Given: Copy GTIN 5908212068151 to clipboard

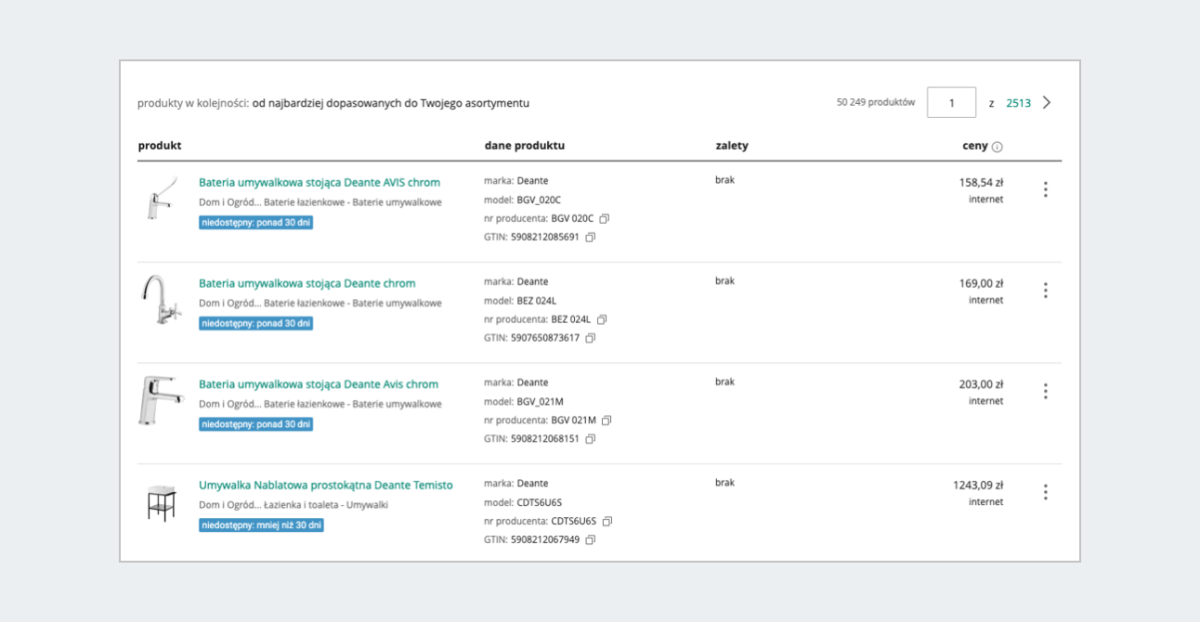Looking at the screenshot, I should coord(590,439).
